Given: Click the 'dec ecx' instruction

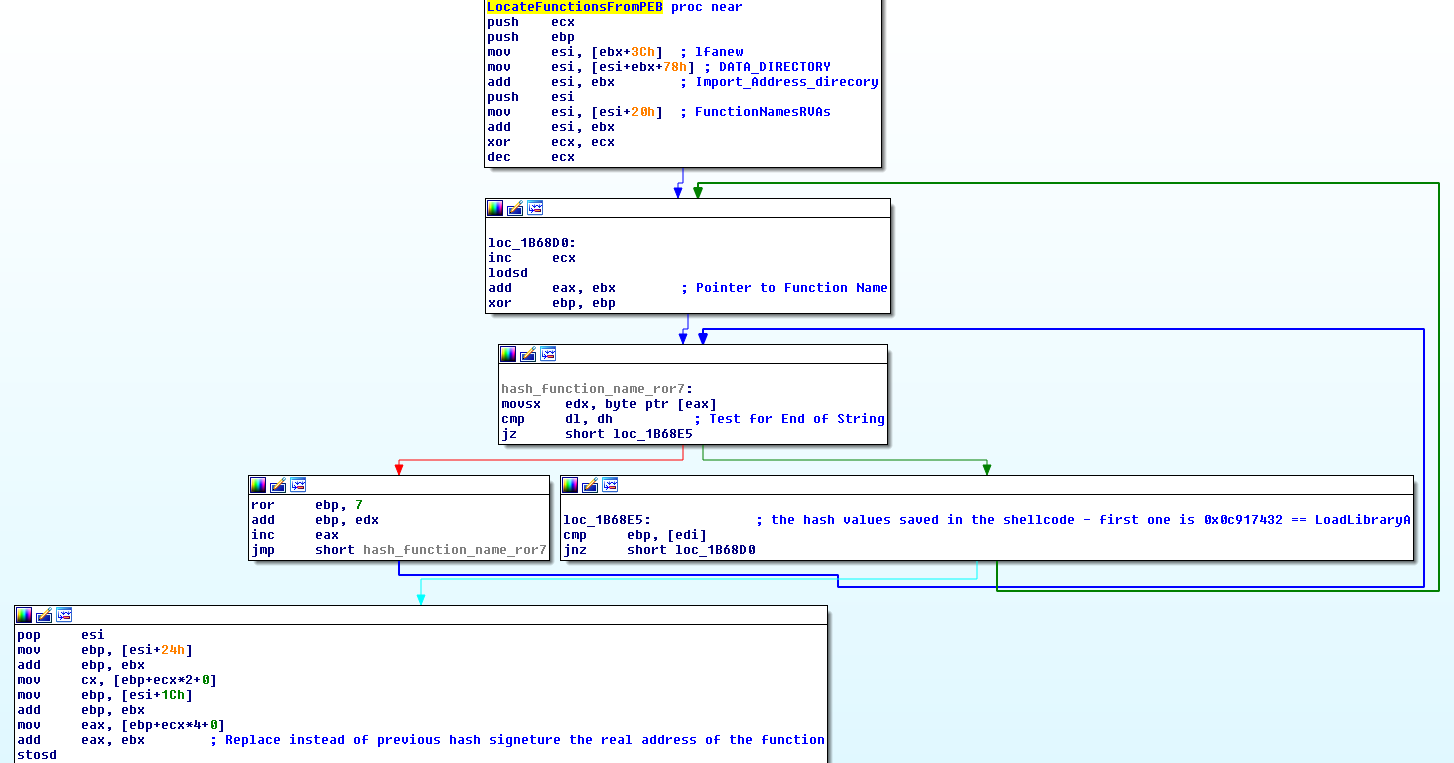Looking at the screenshot, I should tap(531, 157).
